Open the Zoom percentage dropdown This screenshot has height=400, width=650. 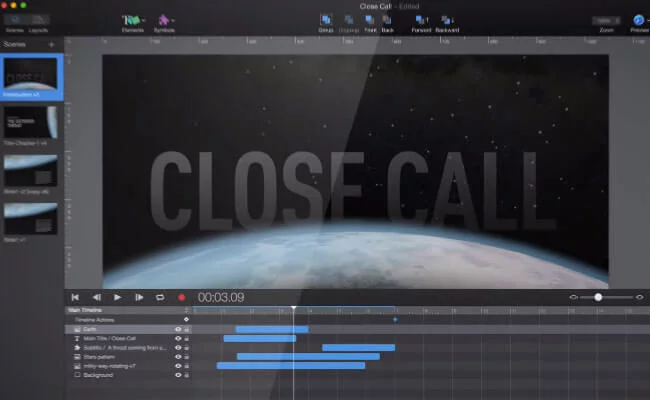pos(606,20)
